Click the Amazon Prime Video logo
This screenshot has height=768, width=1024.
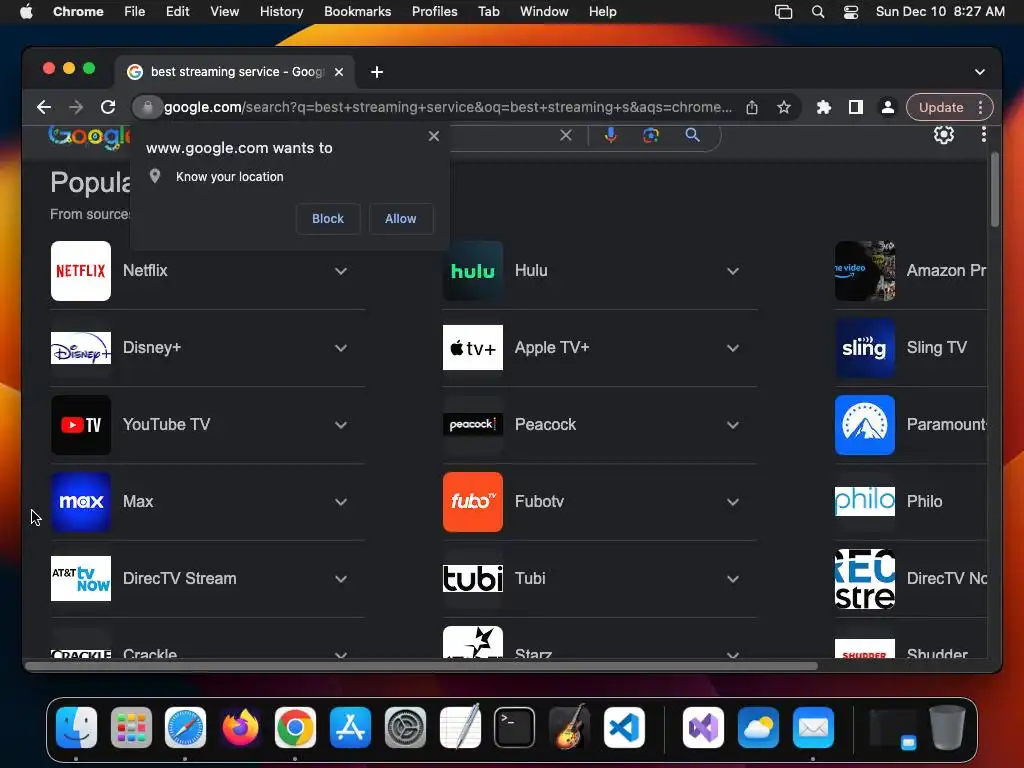(865, 271)
